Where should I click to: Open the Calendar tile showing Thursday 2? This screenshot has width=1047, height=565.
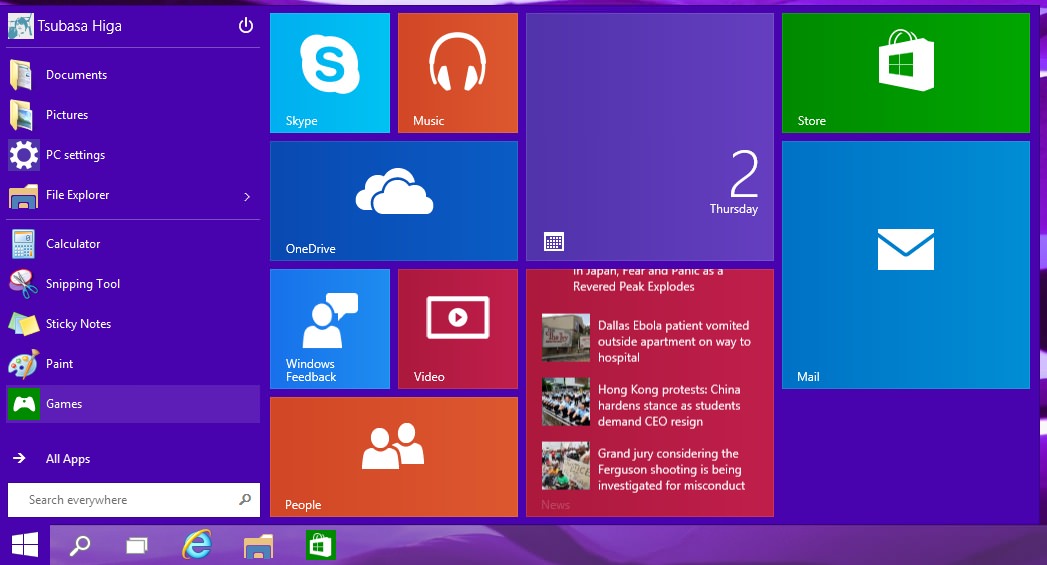650,137
